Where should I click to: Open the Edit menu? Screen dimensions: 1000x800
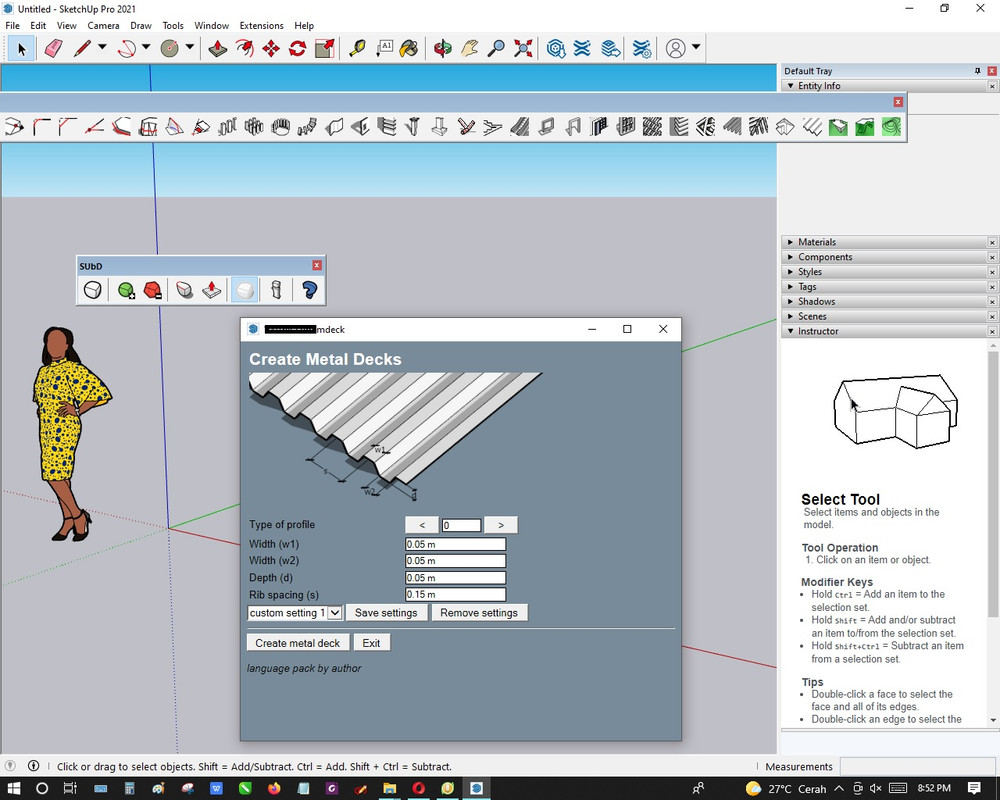tap(38, 26)
